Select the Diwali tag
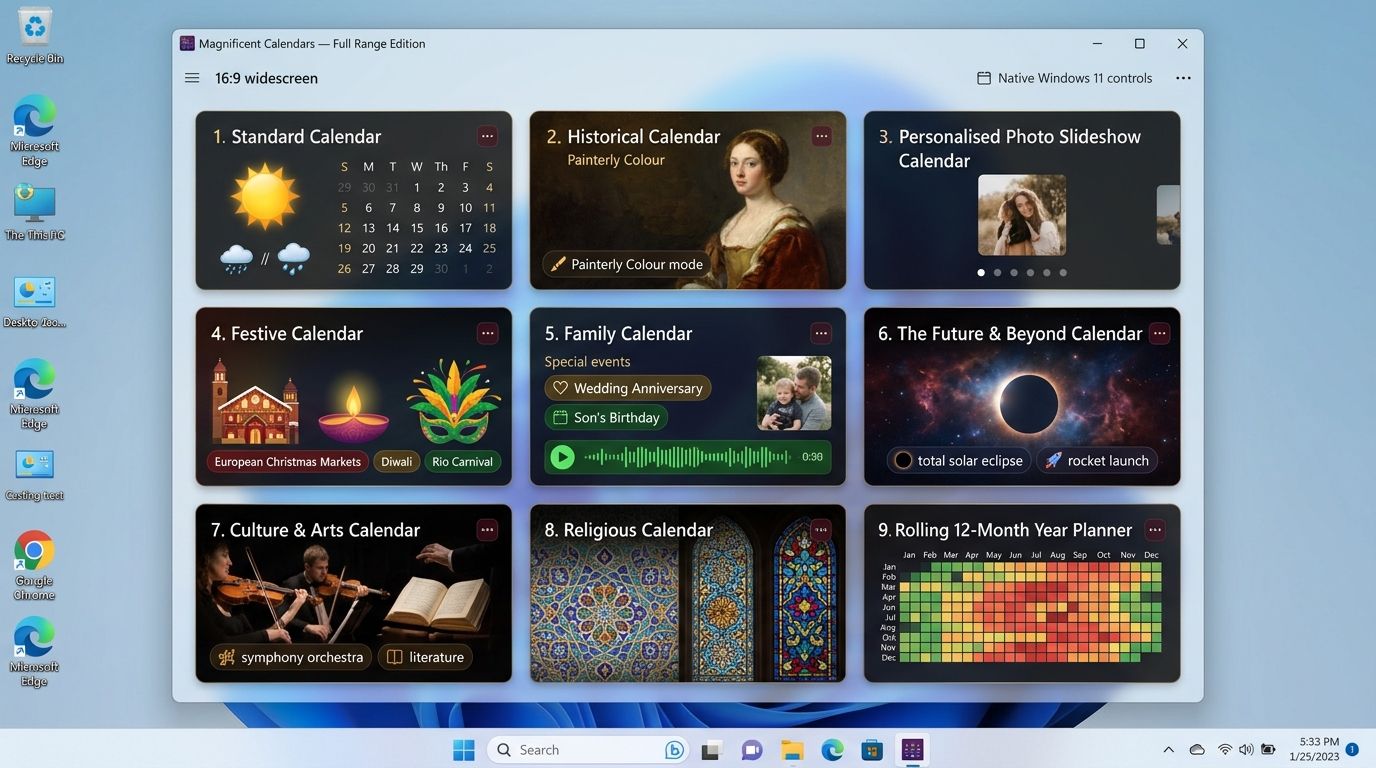The height and width of the screenshot is (768, 1376). pyautogui.click(x=396, y=462)
